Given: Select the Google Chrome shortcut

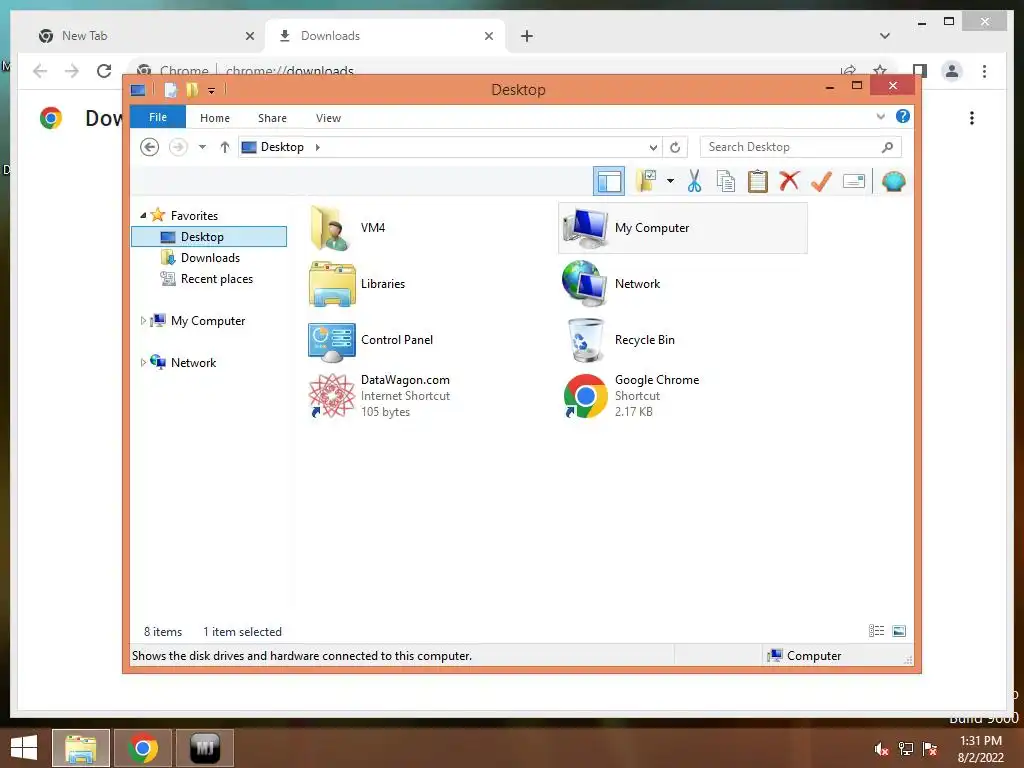Looking at the screenshot, I should point(631,396).
